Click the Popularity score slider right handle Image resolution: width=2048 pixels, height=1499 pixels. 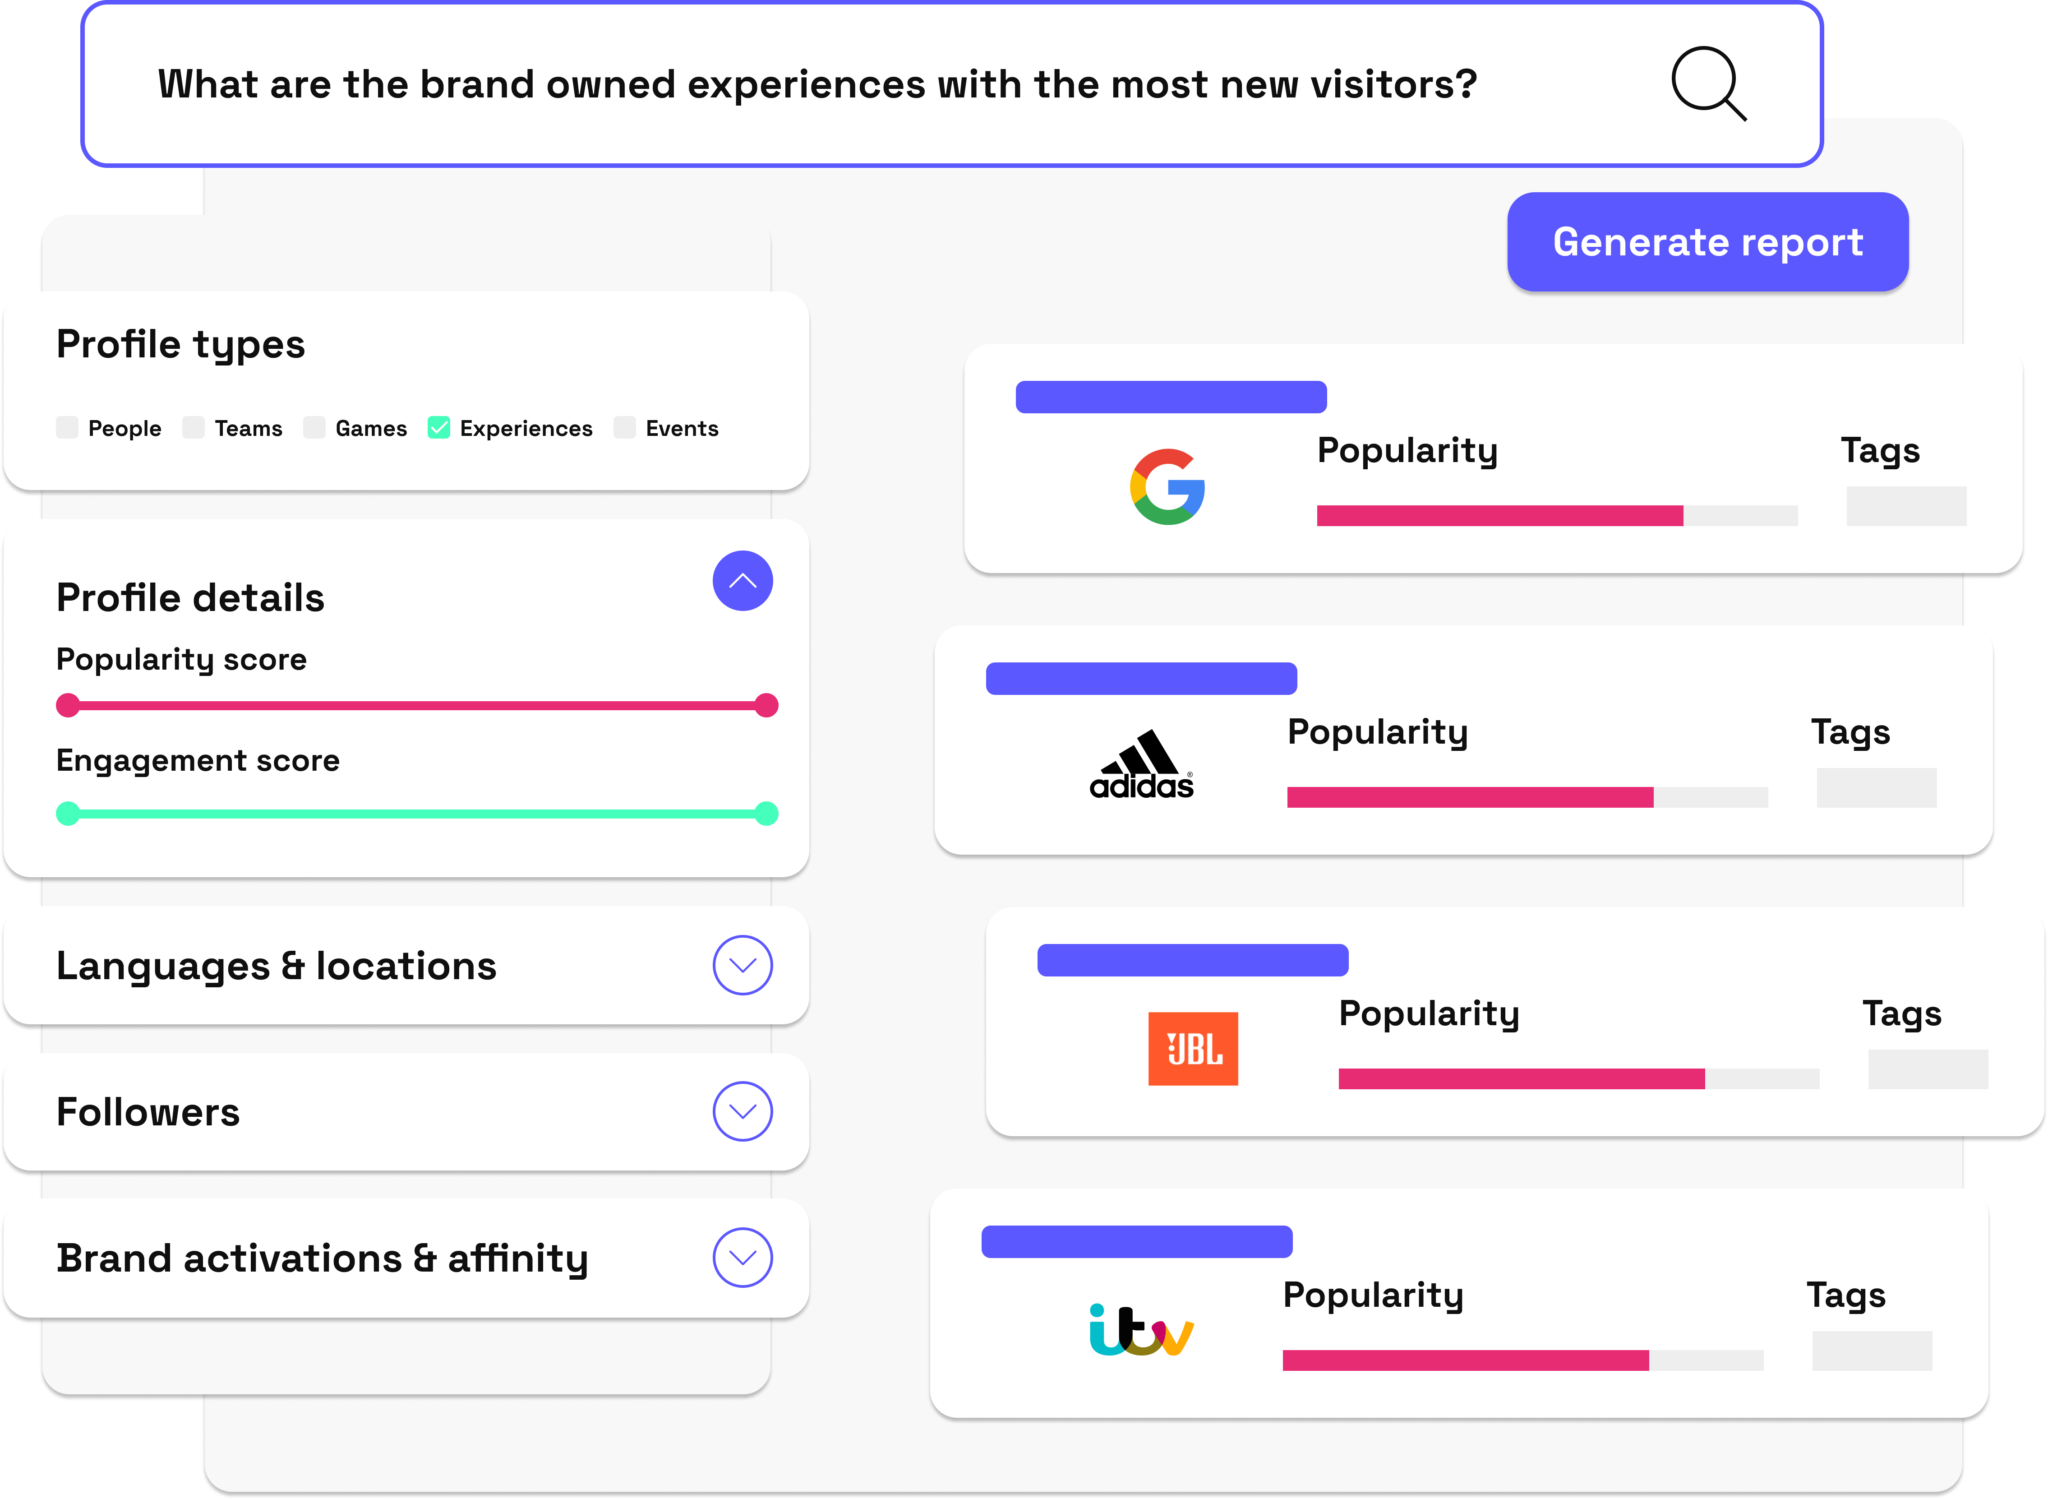766,705
